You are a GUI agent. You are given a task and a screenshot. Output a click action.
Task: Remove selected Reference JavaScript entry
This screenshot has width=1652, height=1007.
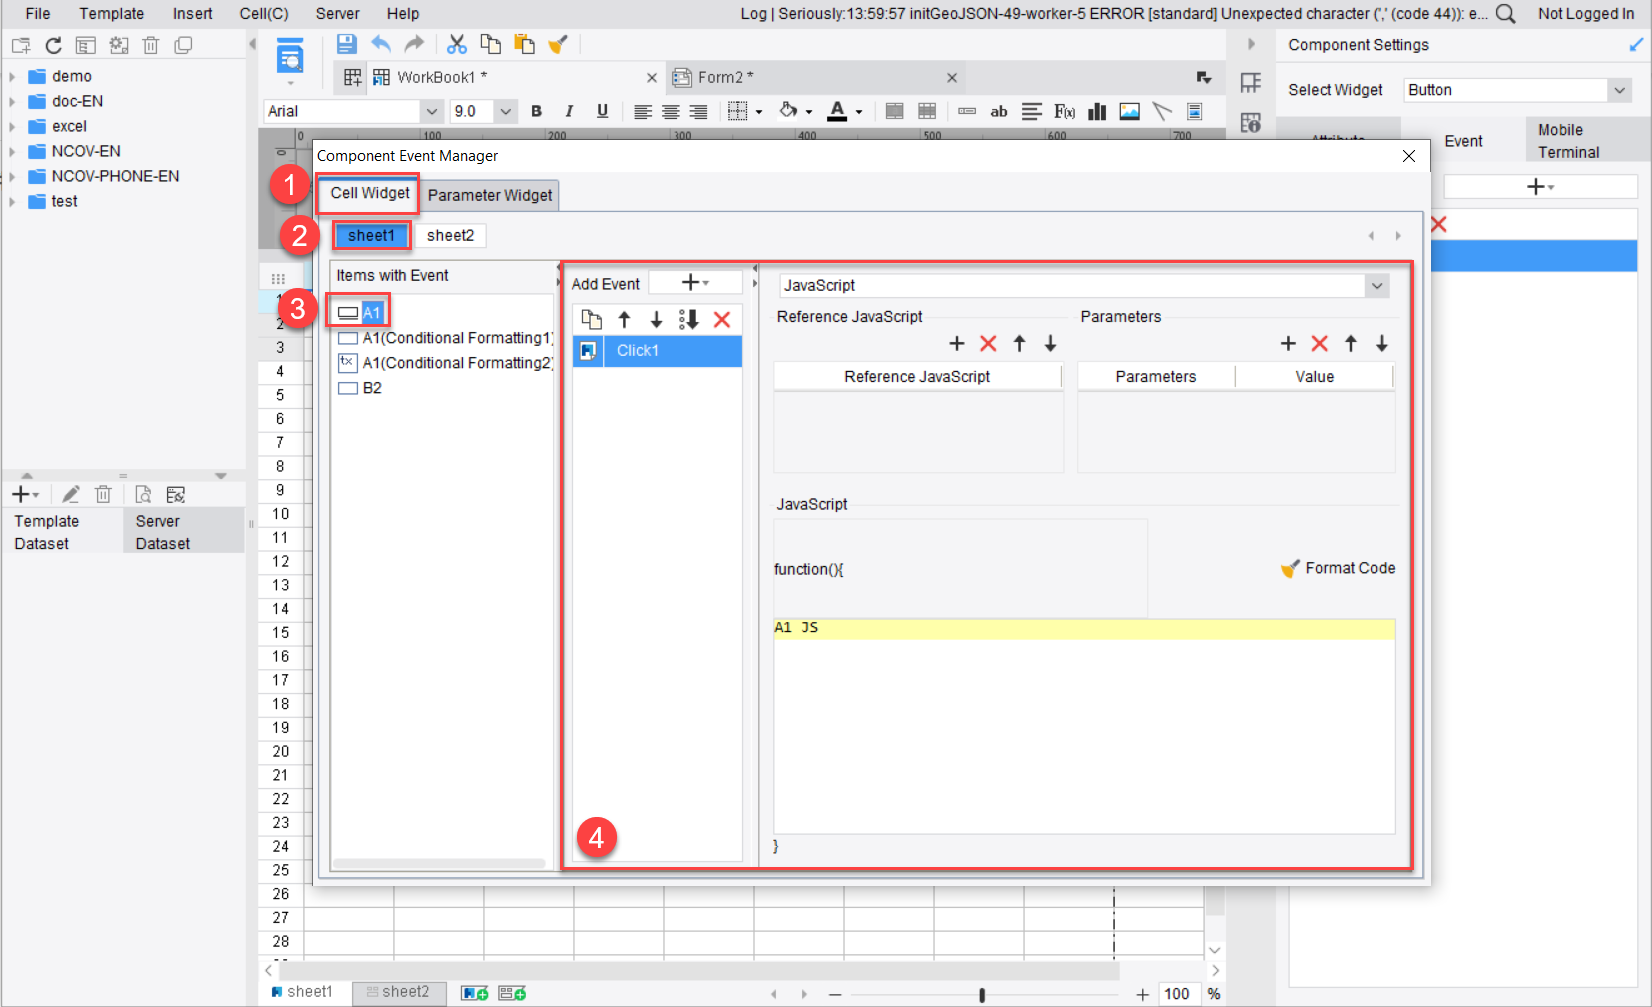pos(988,343)
